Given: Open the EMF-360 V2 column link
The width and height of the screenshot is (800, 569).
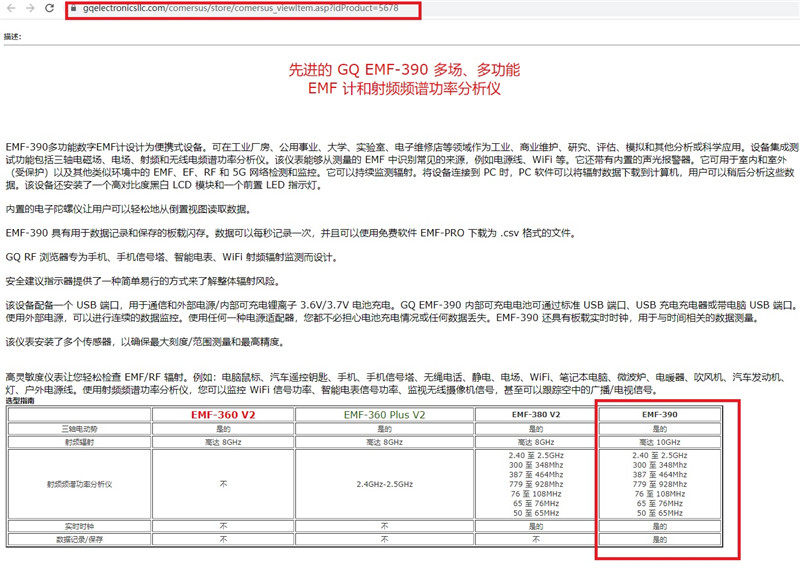Looking at the screenshot, I should [x=223, y=415].
